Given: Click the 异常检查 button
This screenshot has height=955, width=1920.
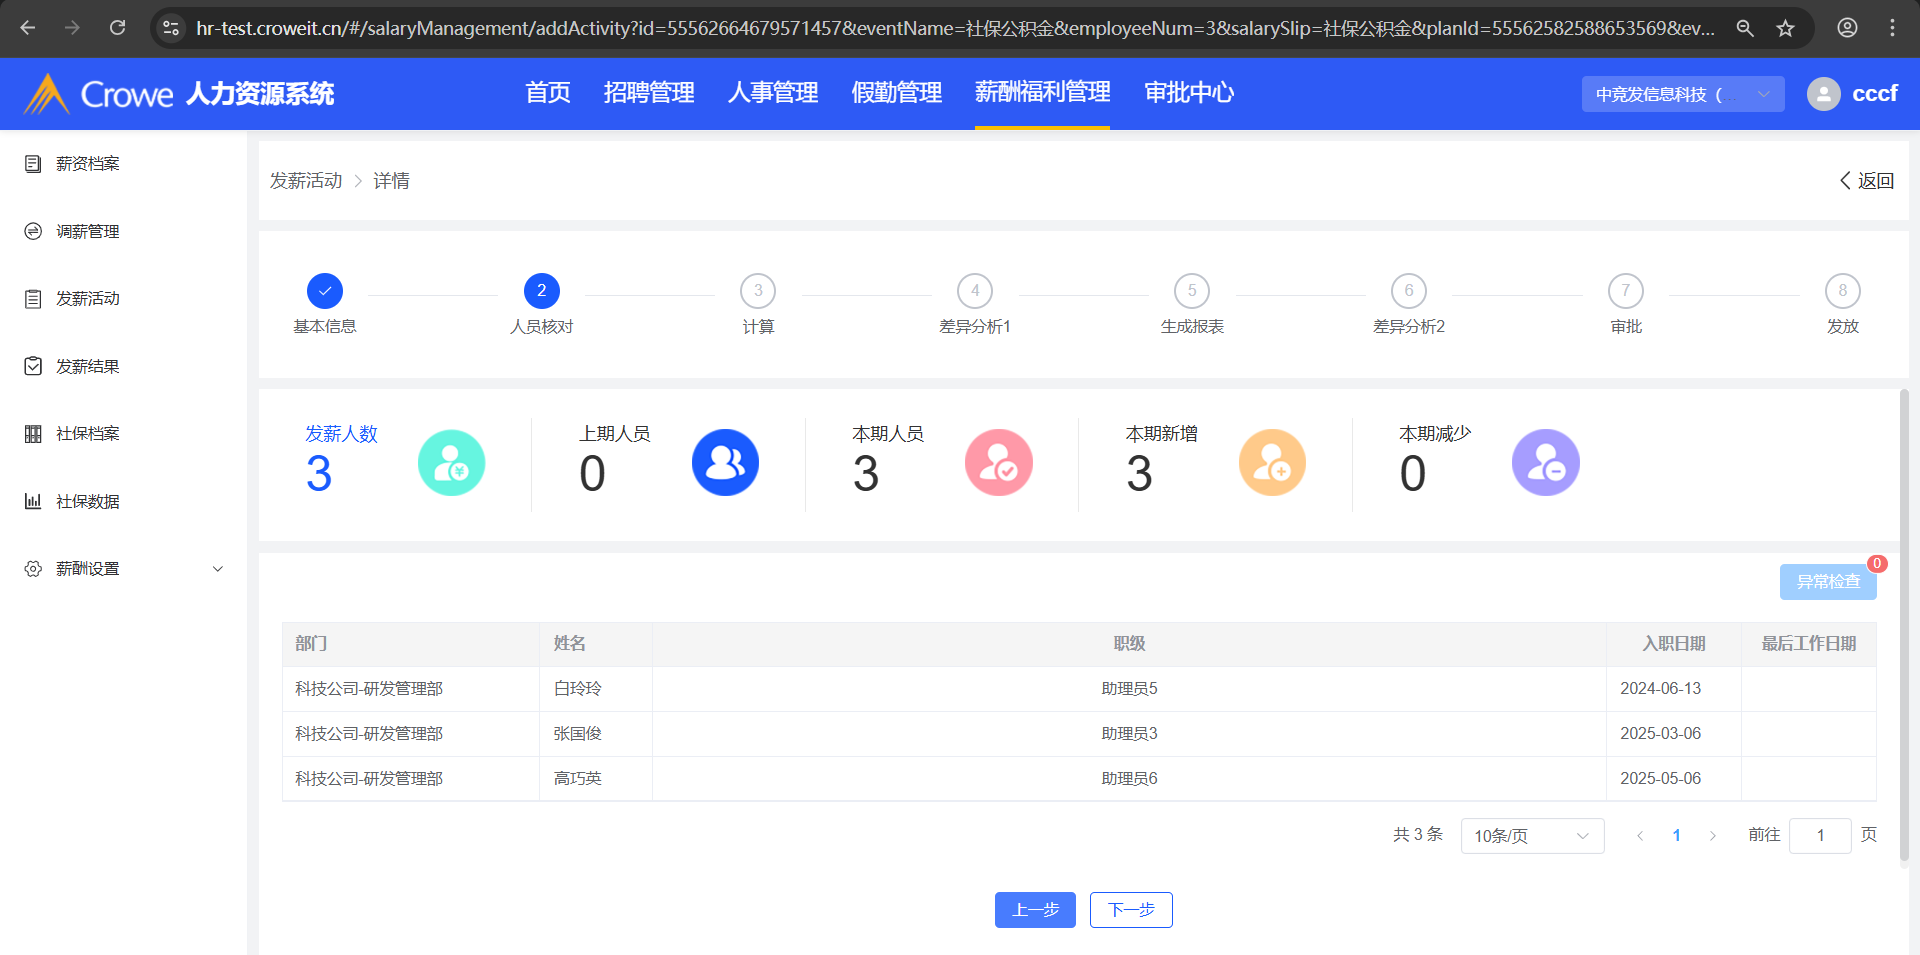Looking at the screenshot, I should [1827, 582].
